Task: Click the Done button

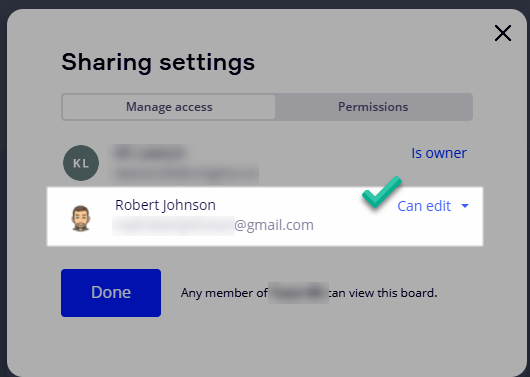Action: [111, 293]
